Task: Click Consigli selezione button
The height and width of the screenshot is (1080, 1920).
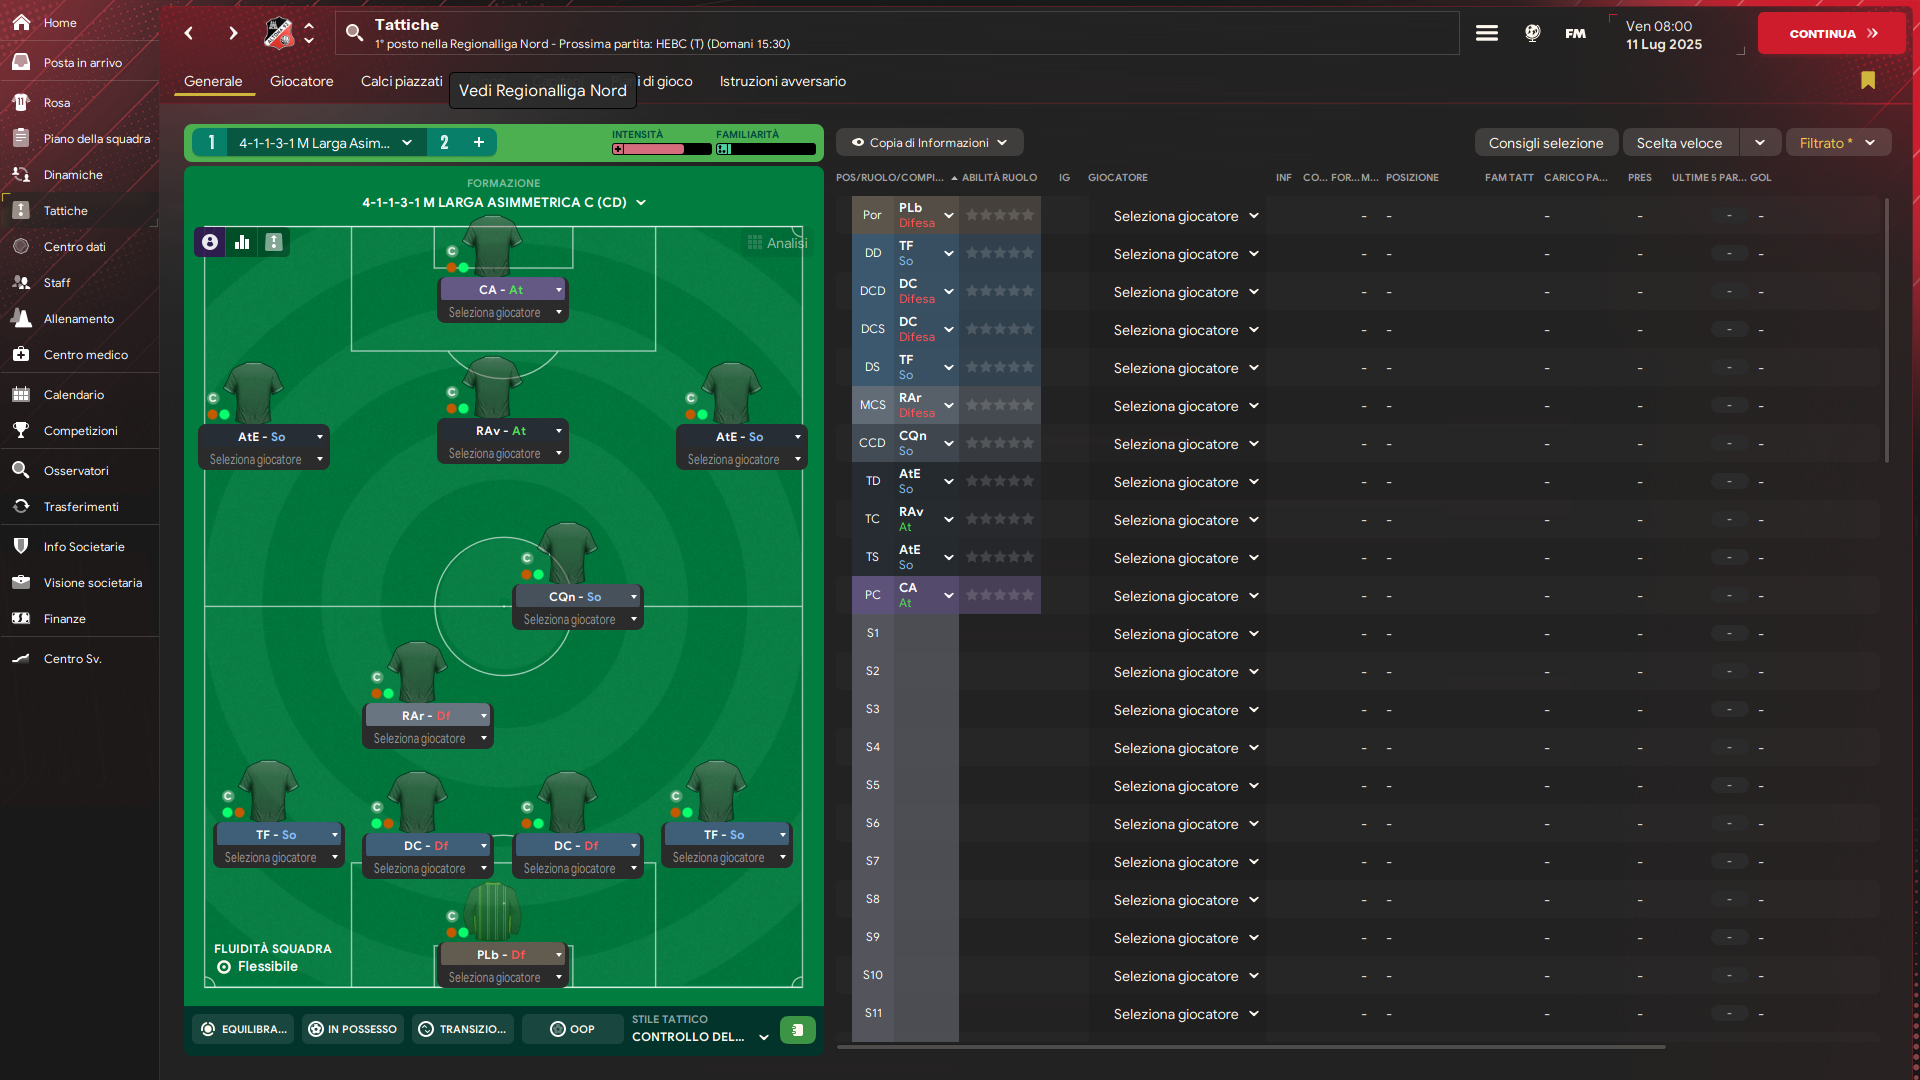Action: pyautogui.click(x=1545, y=142)
